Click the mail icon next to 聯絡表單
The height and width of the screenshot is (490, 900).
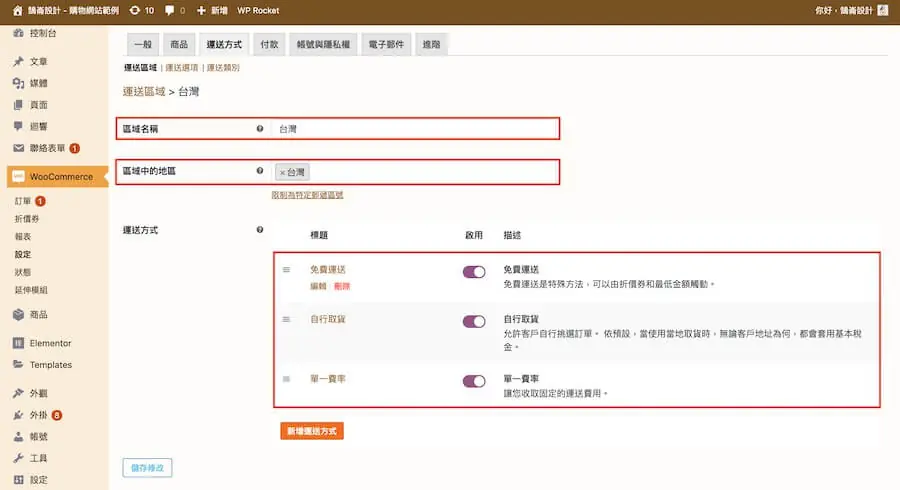[x=18, y=148]
